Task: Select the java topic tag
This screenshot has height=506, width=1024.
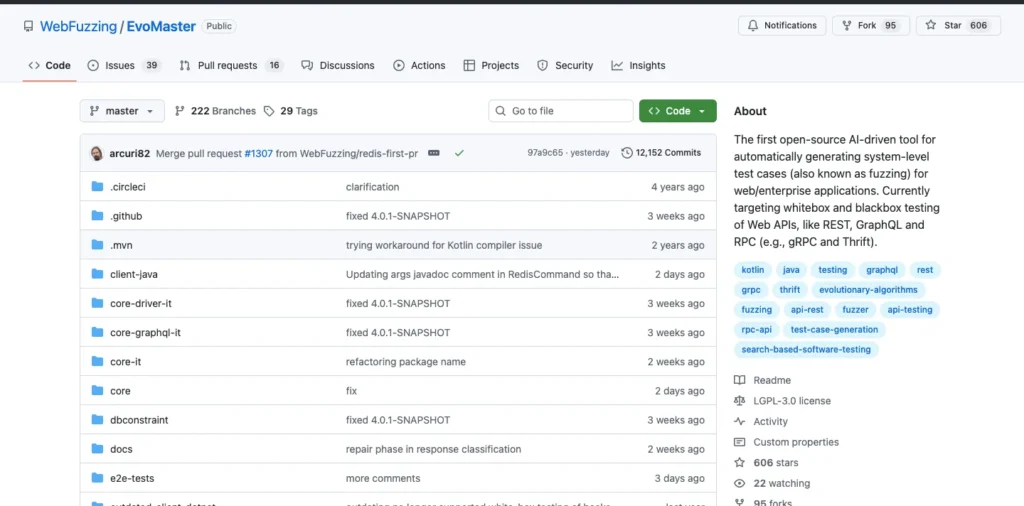Action: [x=791, y=270]
